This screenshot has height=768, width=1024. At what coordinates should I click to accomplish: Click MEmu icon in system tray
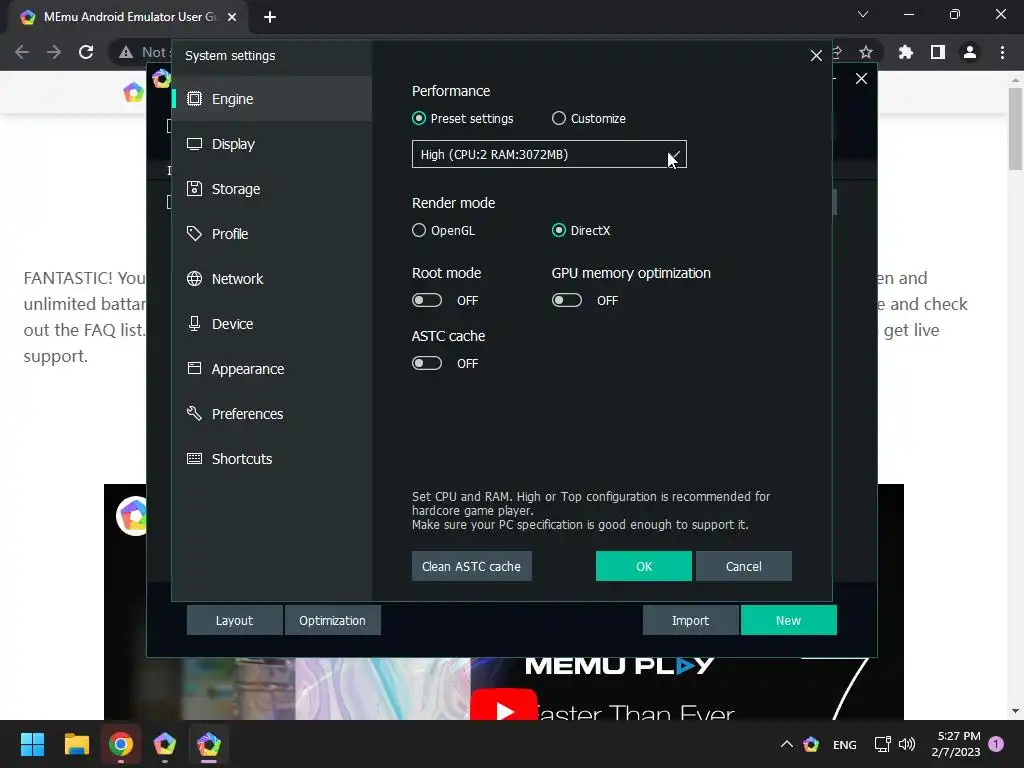[811, 744]
